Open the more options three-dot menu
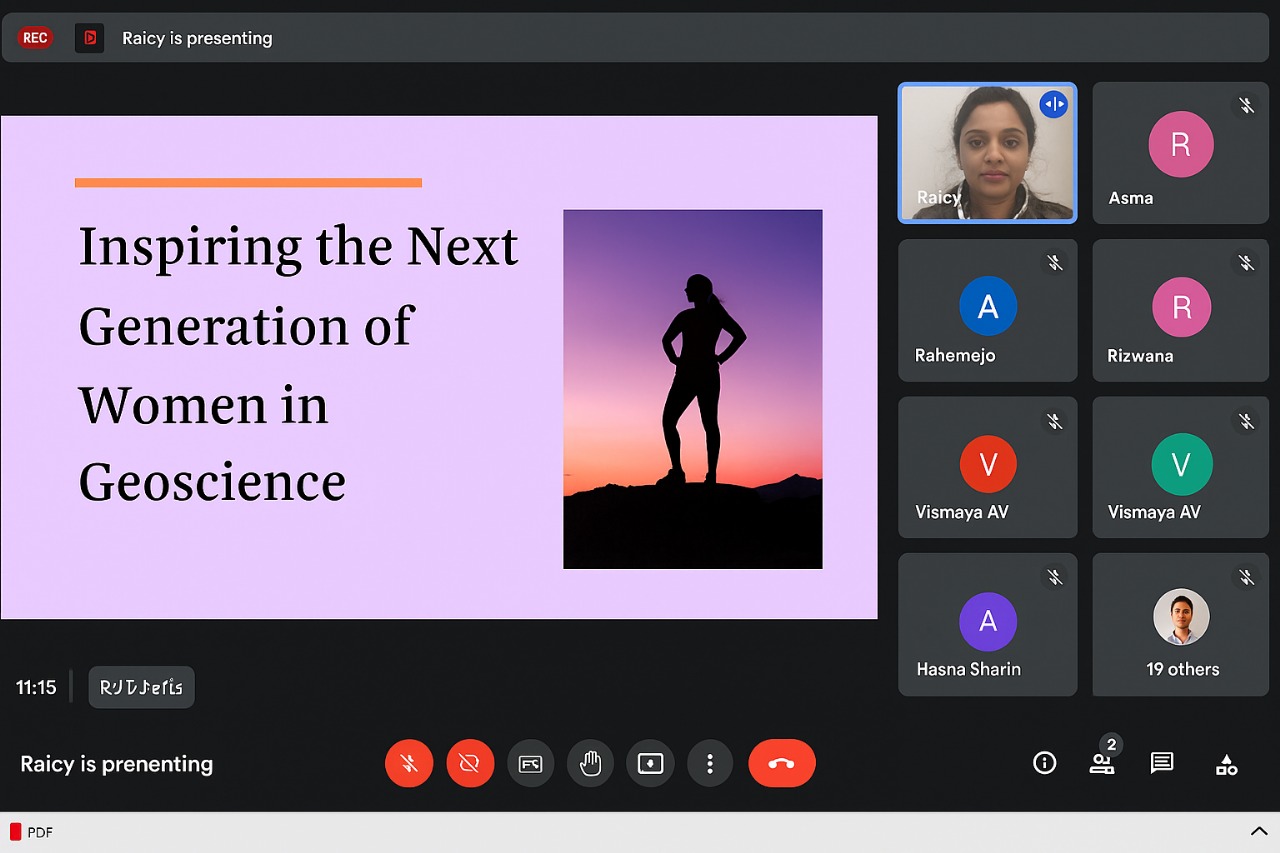Image resolution: width=1280 pixels, height=853 pixels. pos(710,764)
